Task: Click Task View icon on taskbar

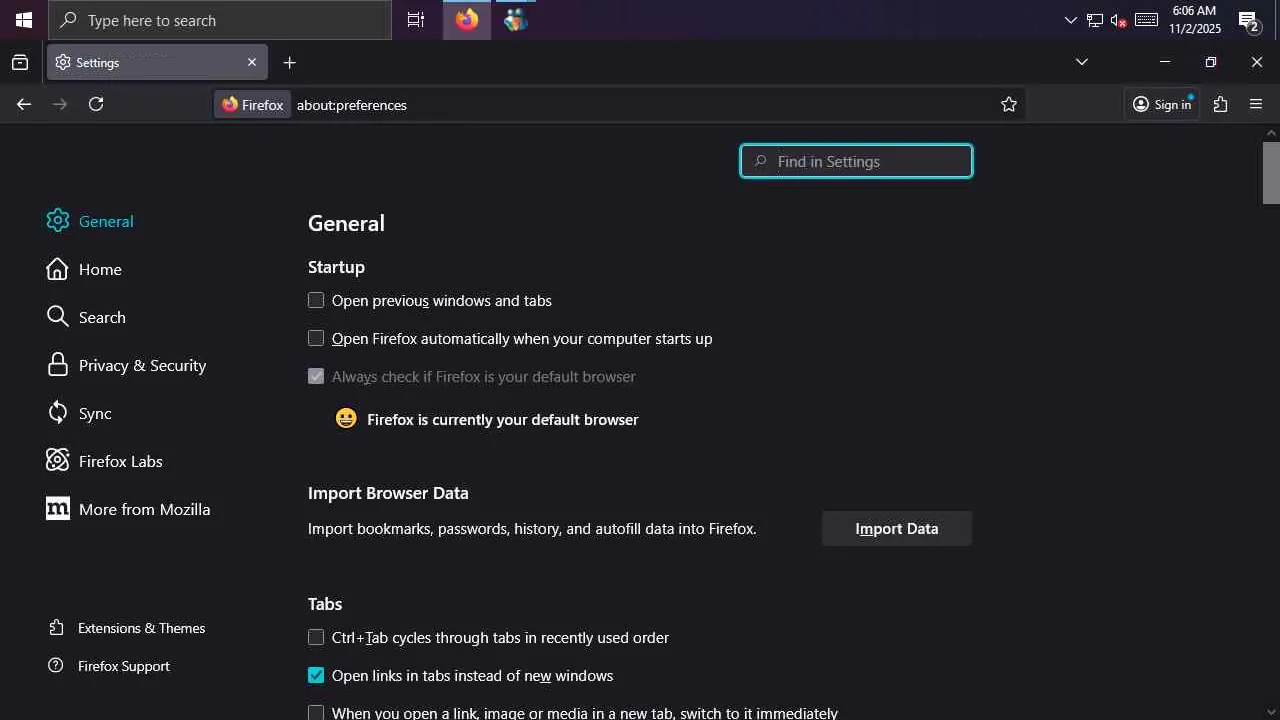Action: [416, 20]
